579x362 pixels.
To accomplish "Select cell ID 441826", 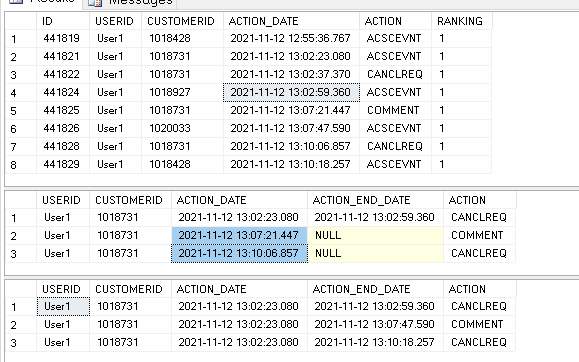I will point(63,128).
